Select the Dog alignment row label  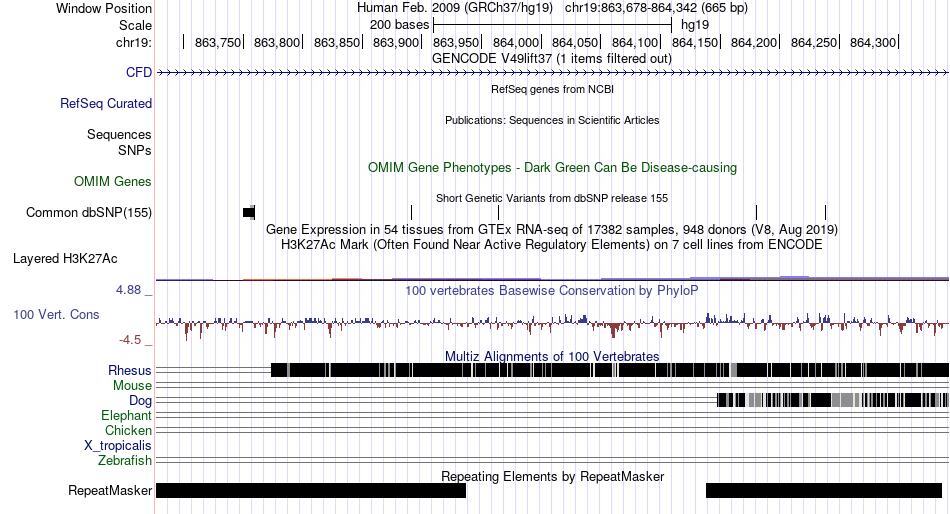click(140, 401)
